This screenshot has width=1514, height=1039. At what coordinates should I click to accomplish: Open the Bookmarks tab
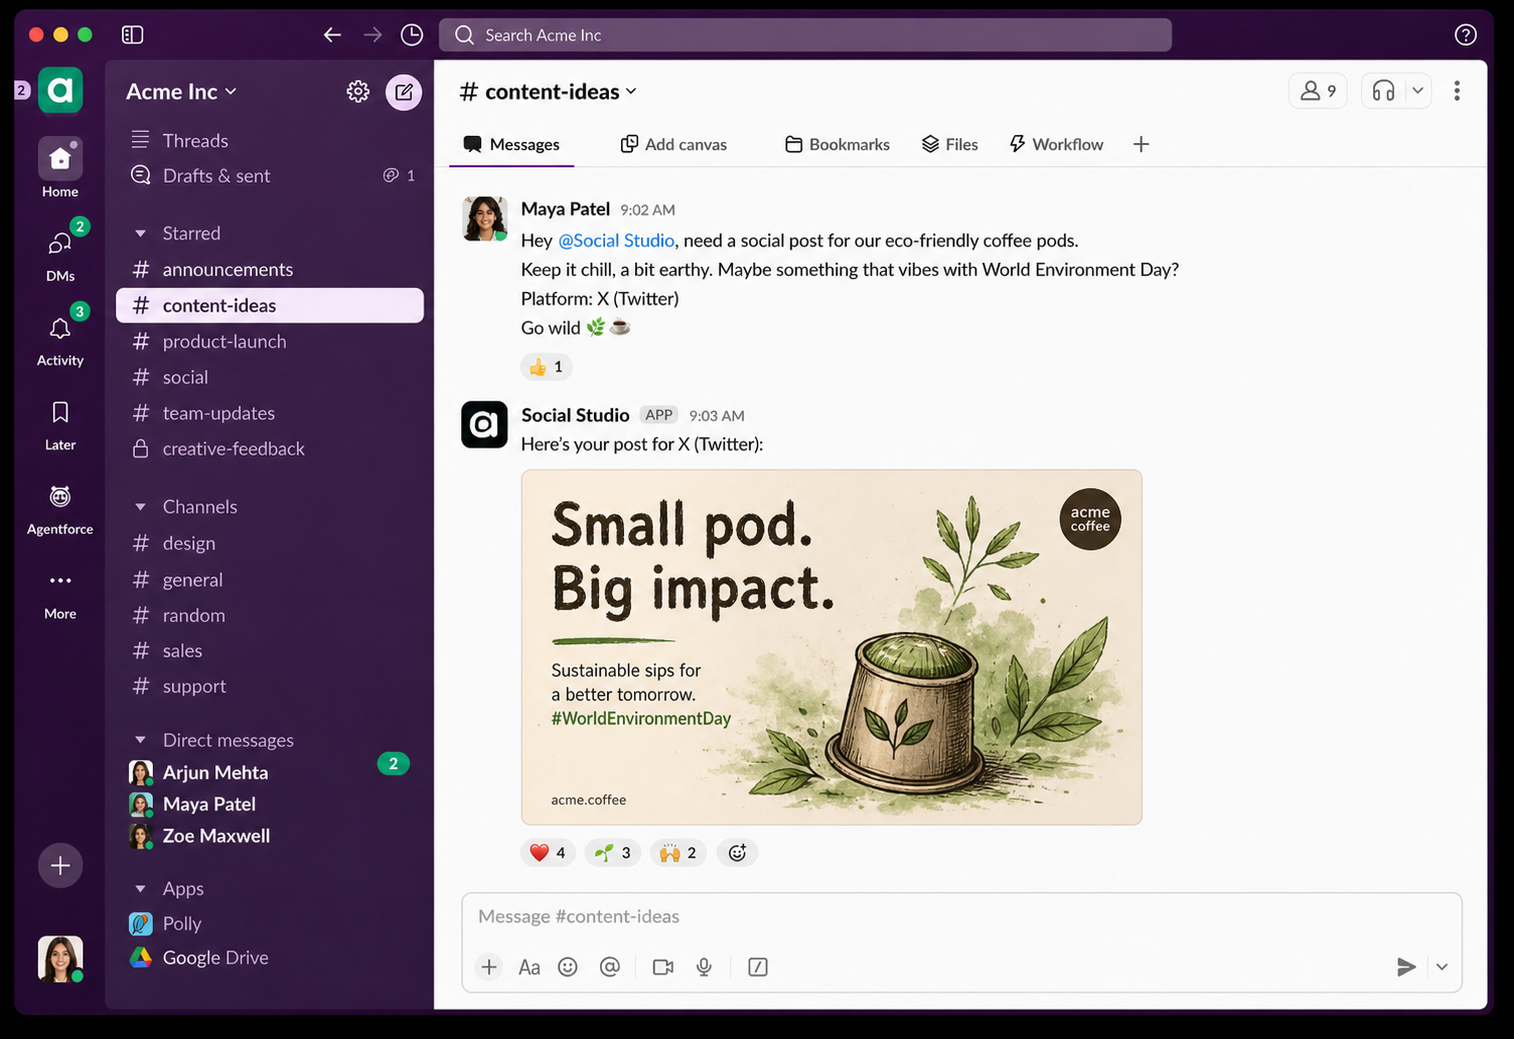click(838, 144)
